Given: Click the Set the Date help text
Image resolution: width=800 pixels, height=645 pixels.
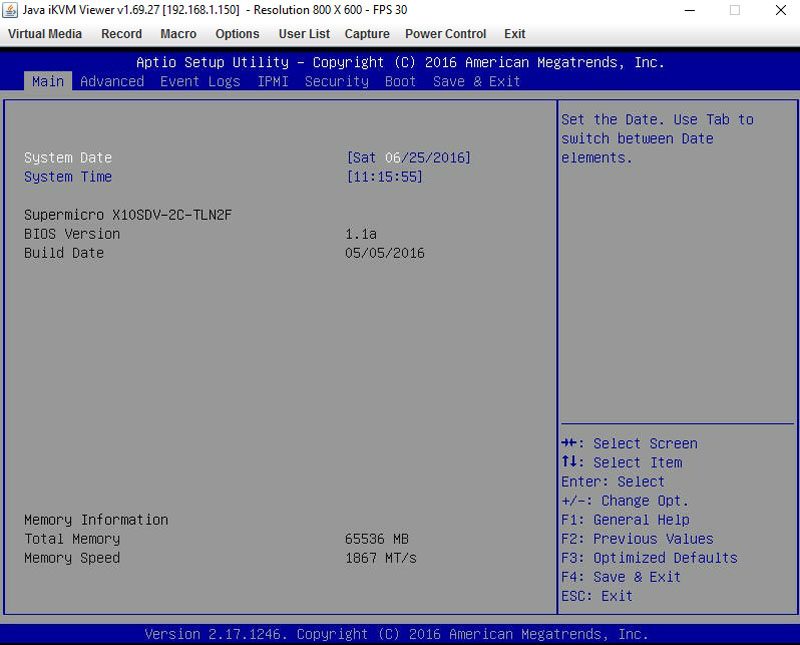Looking at the screenshot, I should tap(657, 138).
